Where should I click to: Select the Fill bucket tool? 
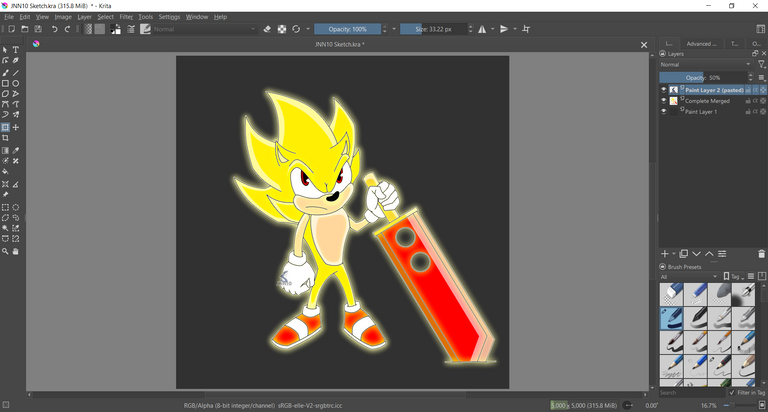(x=5, y=171)
